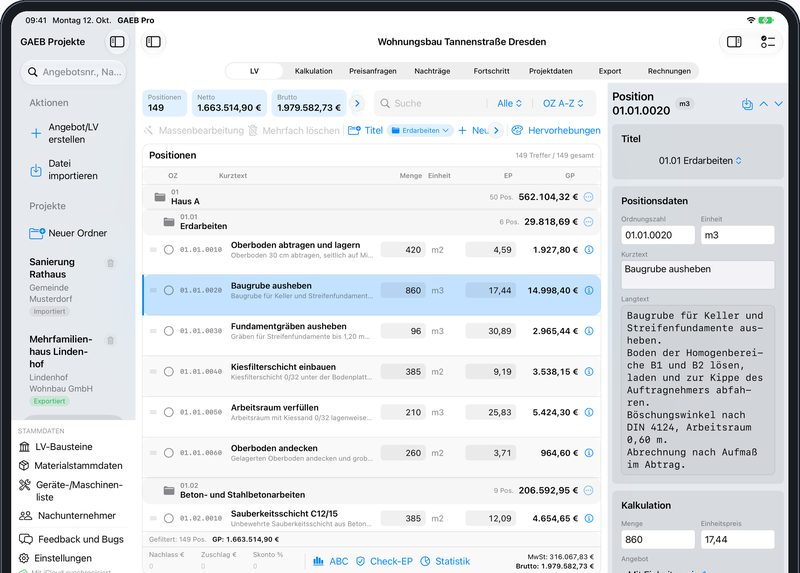Open the OZ A-Z sort dropdown
This screenshot has width=800, height=573.
coord(563,103)
